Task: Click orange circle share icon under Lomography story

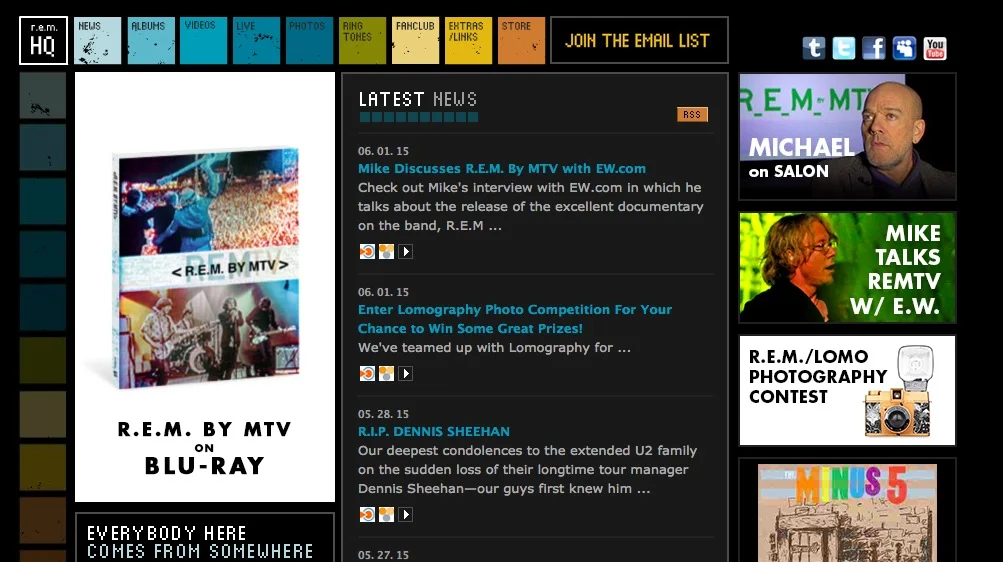Action: tap(367, 373)
